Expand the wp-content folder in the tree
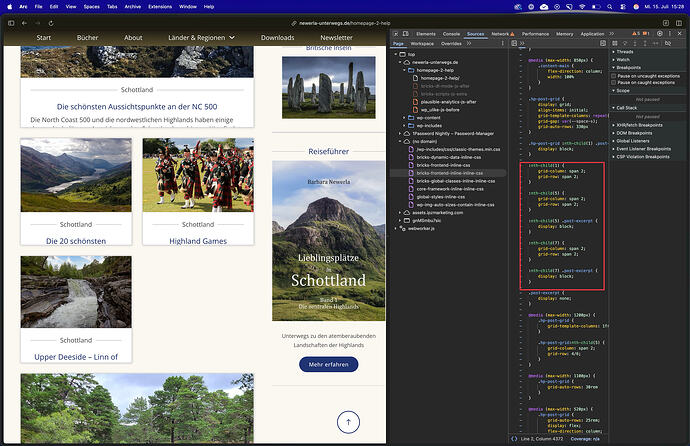690x446 pixels. click(404, 117)
